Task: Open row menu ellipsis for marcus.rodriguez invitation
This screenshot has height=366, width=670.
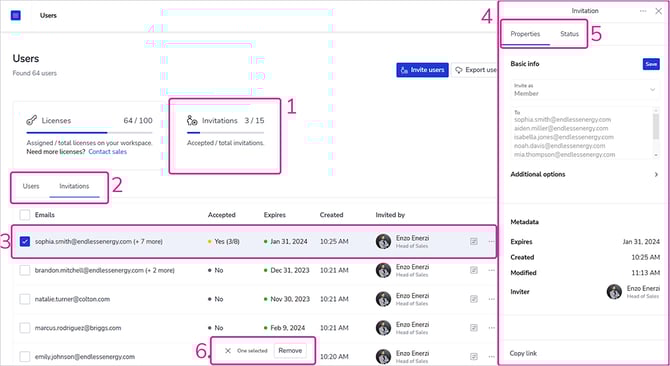Action: (x=491, y=328)
